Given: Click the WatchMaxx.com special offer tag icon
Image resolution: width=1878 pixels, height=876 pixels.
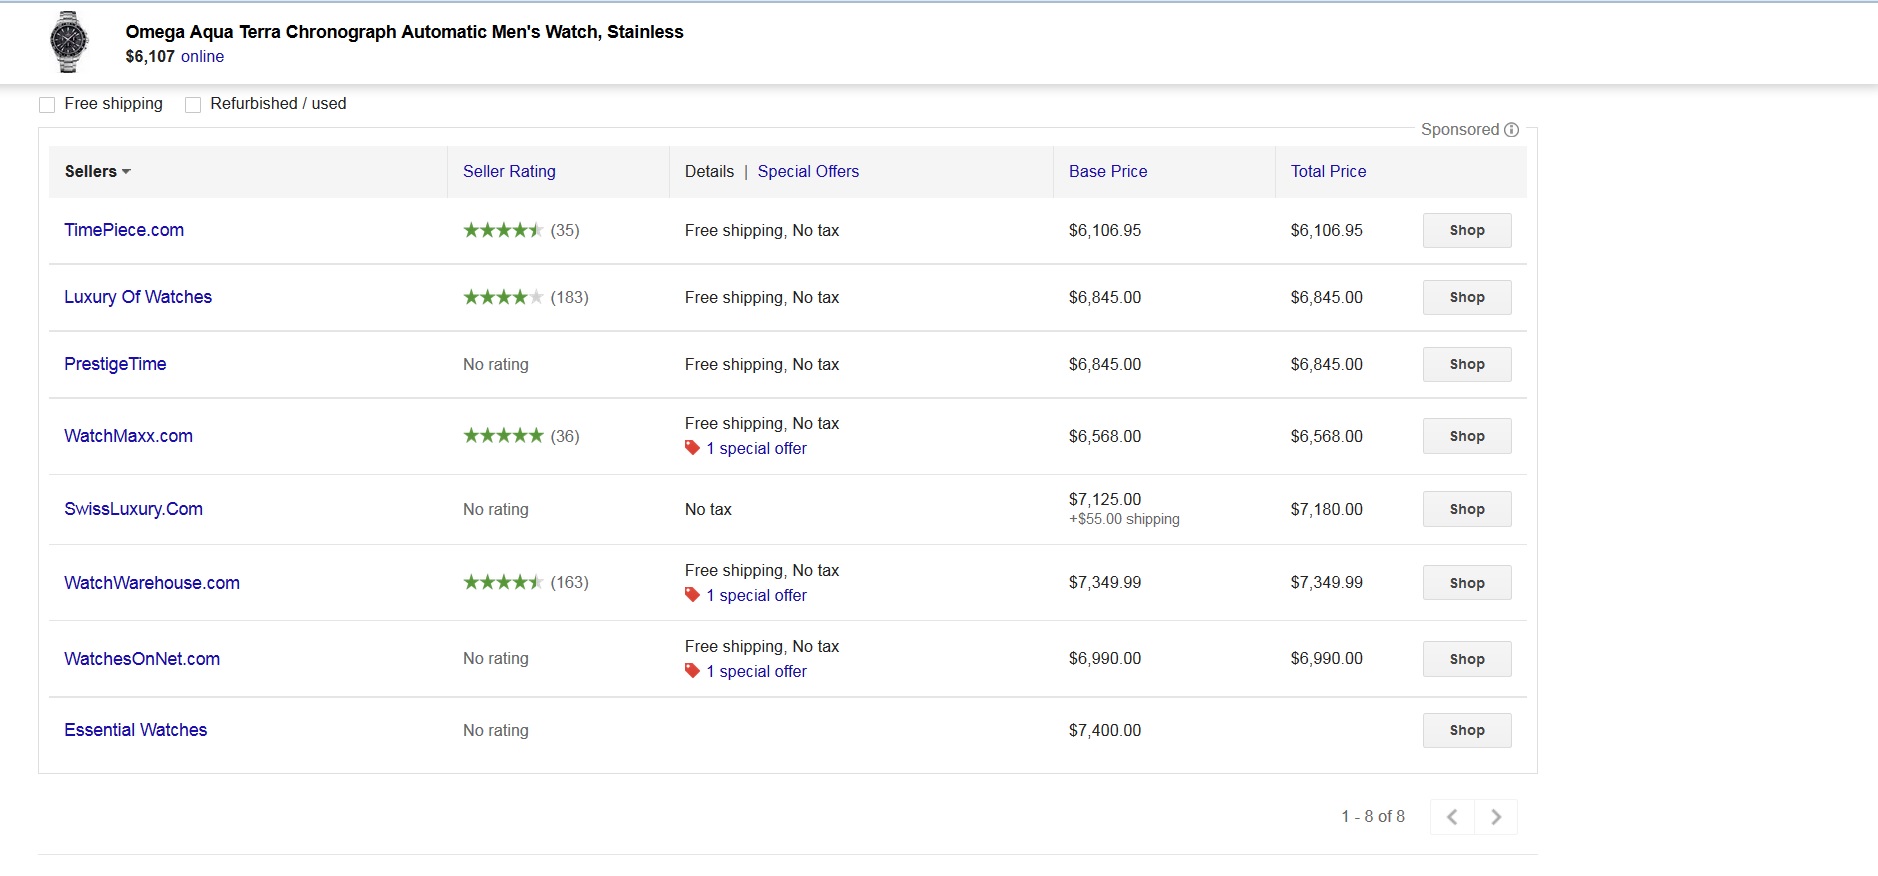Looking at the screenshot, I should point(692,448).
